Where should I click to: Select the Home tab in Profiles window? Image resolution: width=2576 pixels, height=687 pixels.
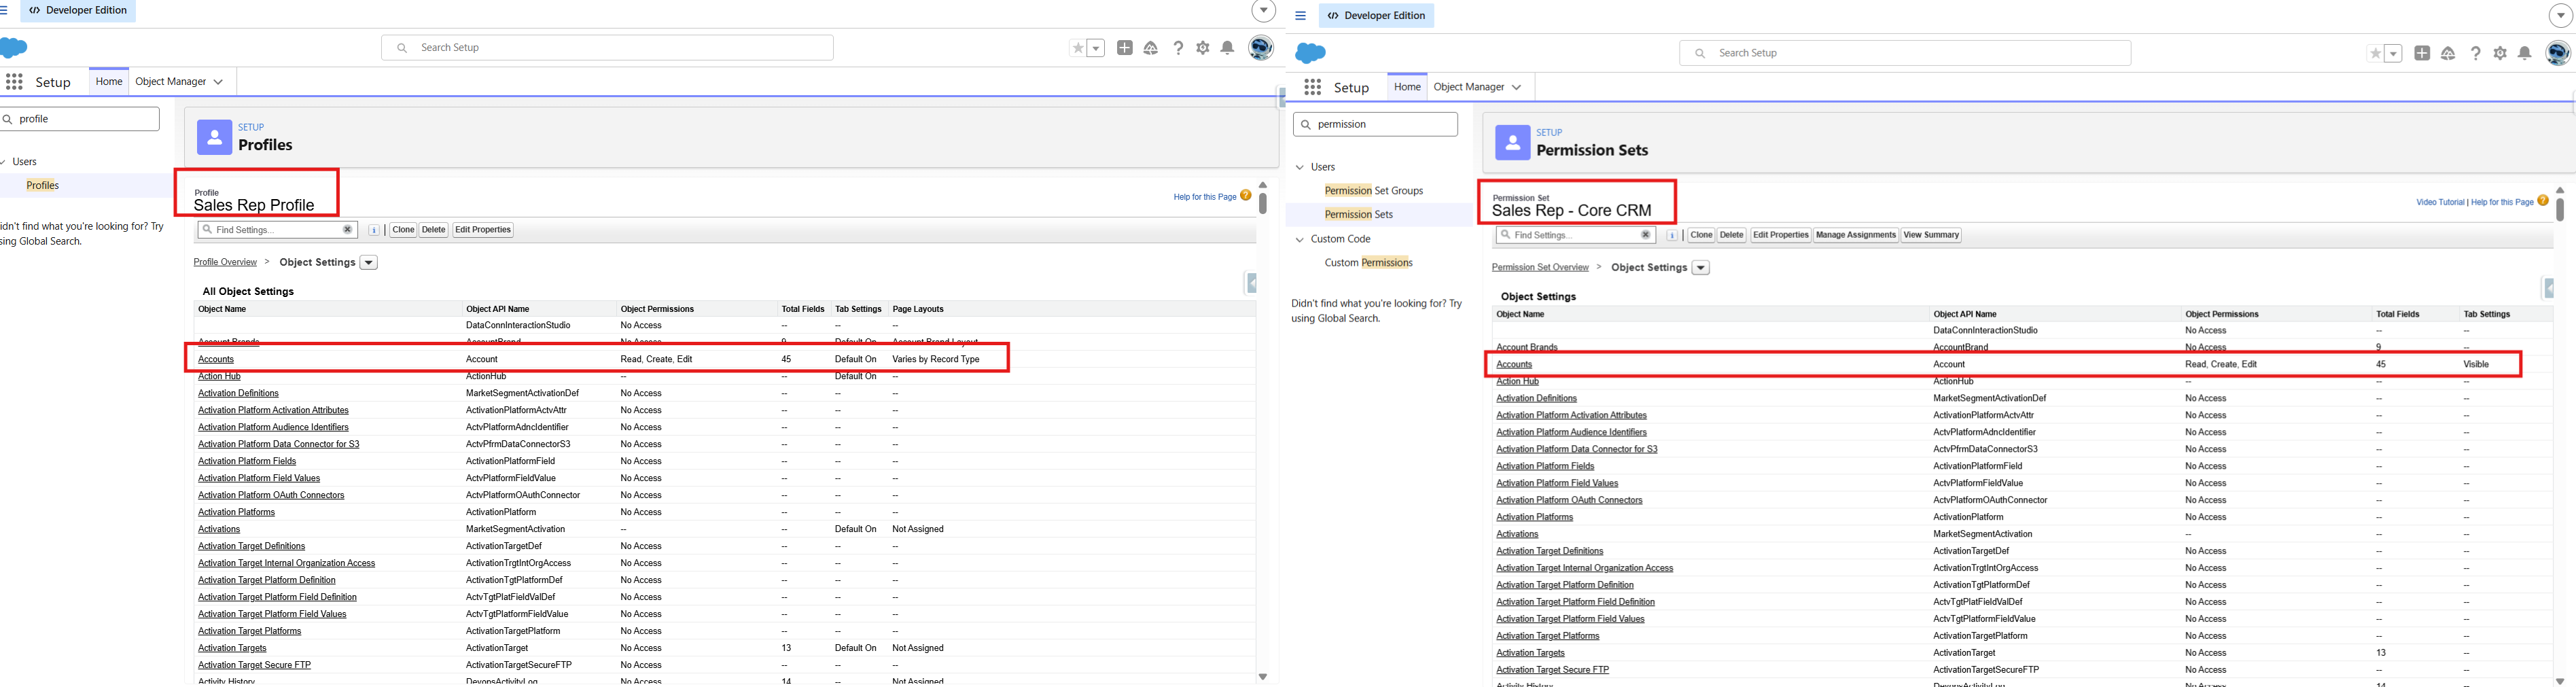pos(109,82)
